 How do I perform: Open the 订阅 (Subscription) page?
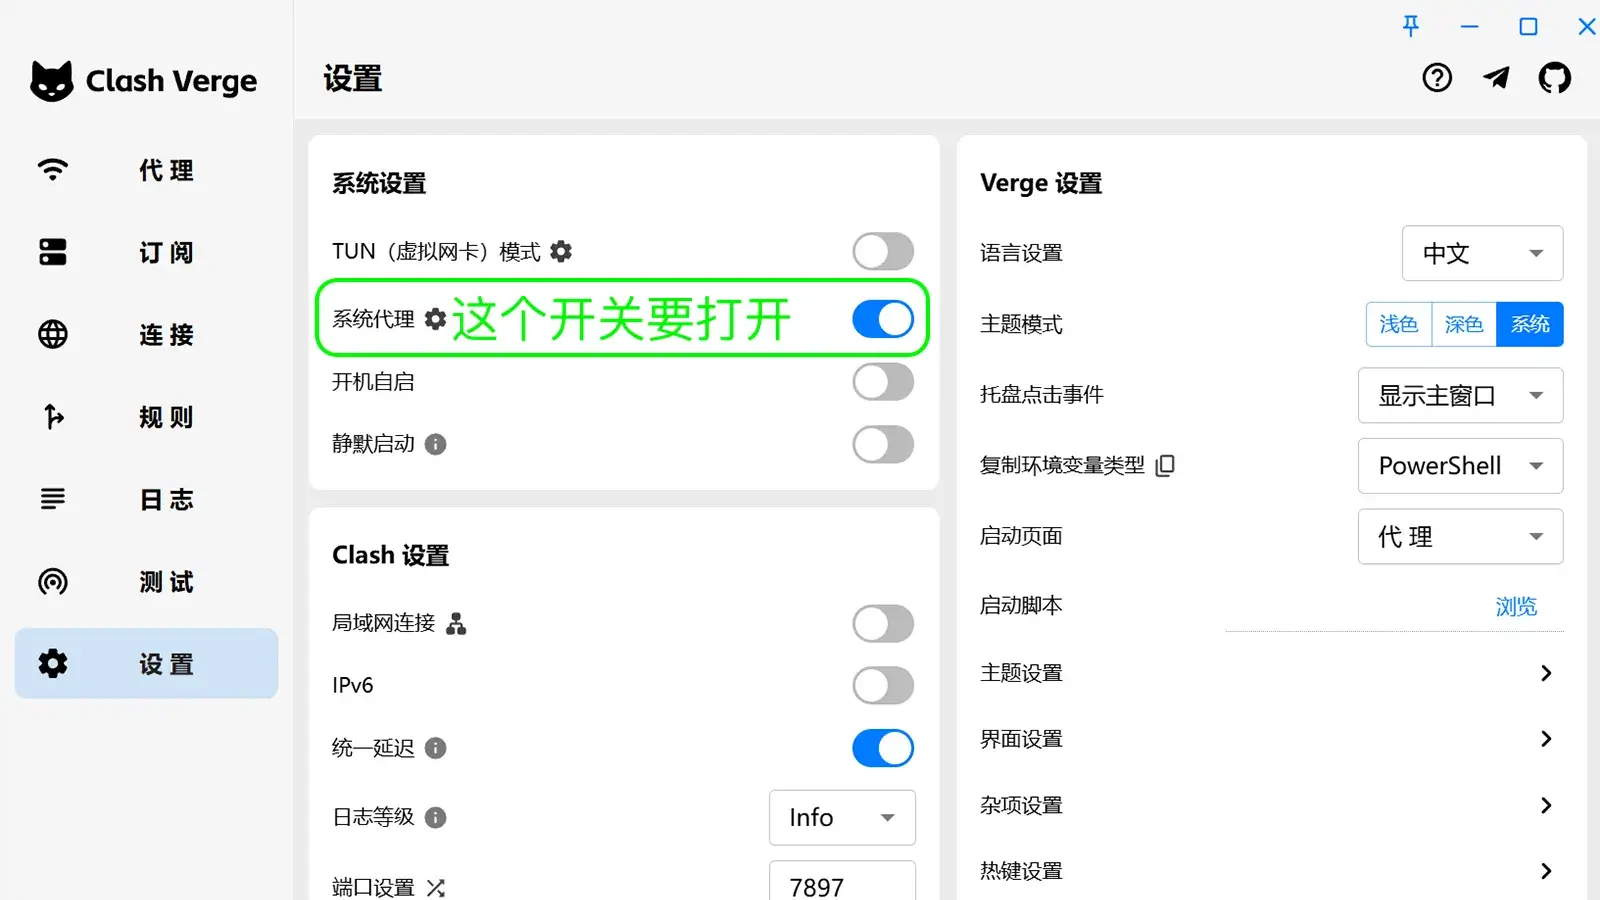tap(146, 252)
